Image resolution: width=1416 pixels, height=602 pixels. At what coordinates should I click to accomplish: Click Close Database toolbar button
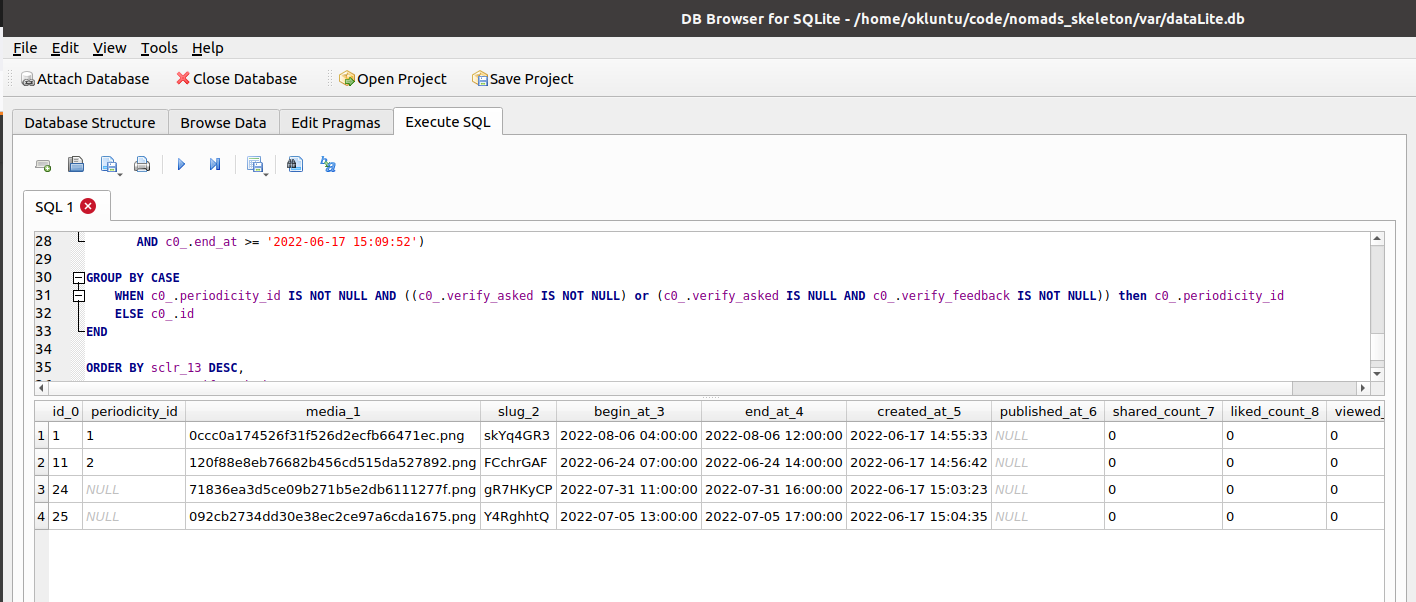[237, 79]
